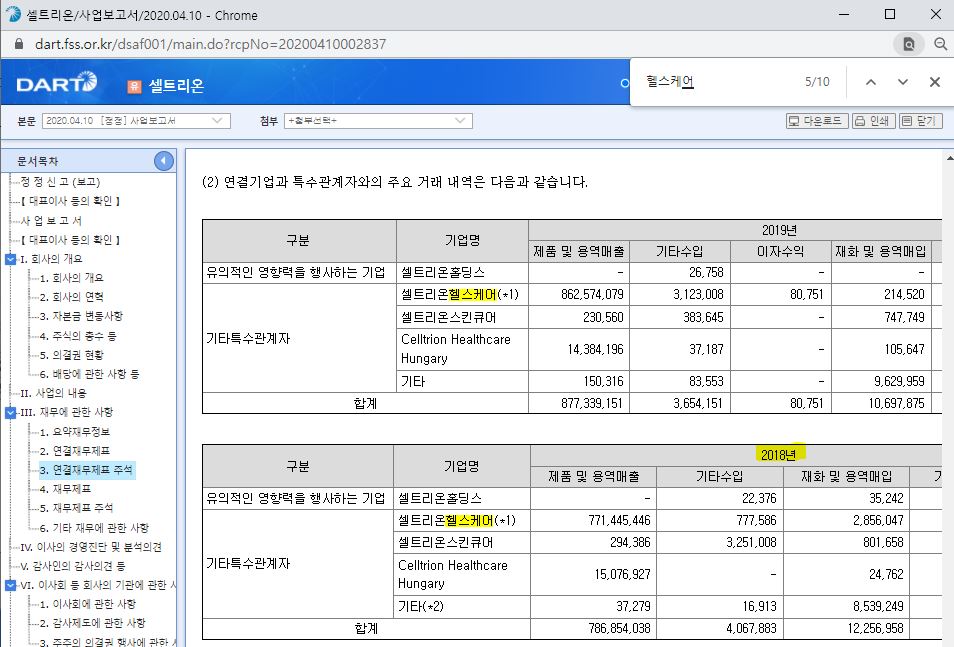Click the 이자수익 column header
The image size is (954, 647).
(x=781, y=251)
